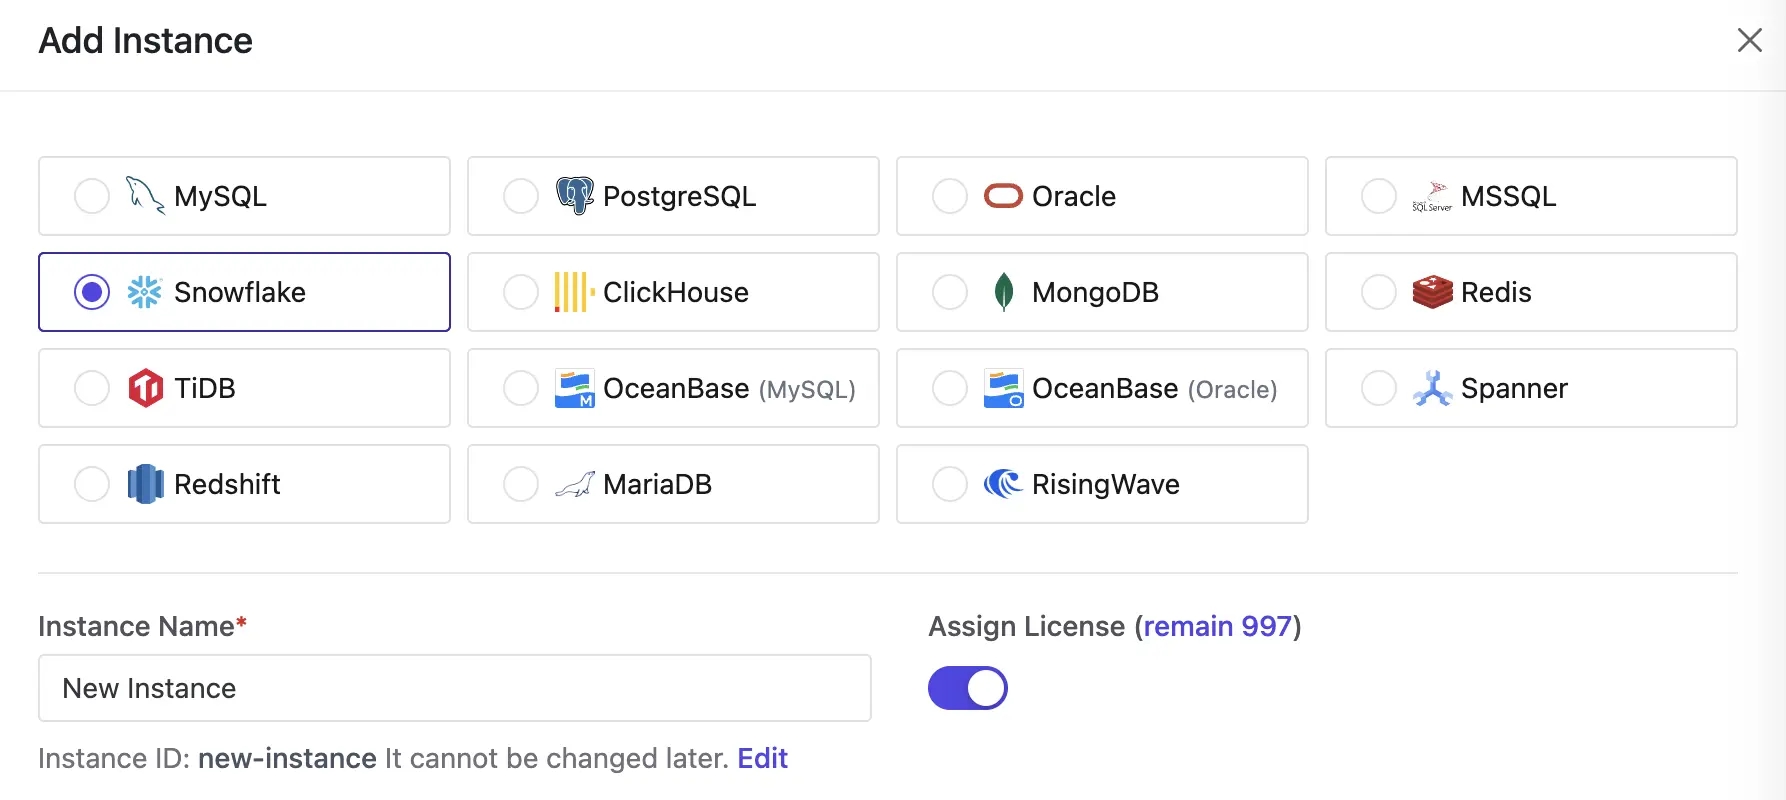Viewport: 1786px width, 800px height.
Task: Click the PostgreSQL elephant logo icon
Action: point(575,196)
